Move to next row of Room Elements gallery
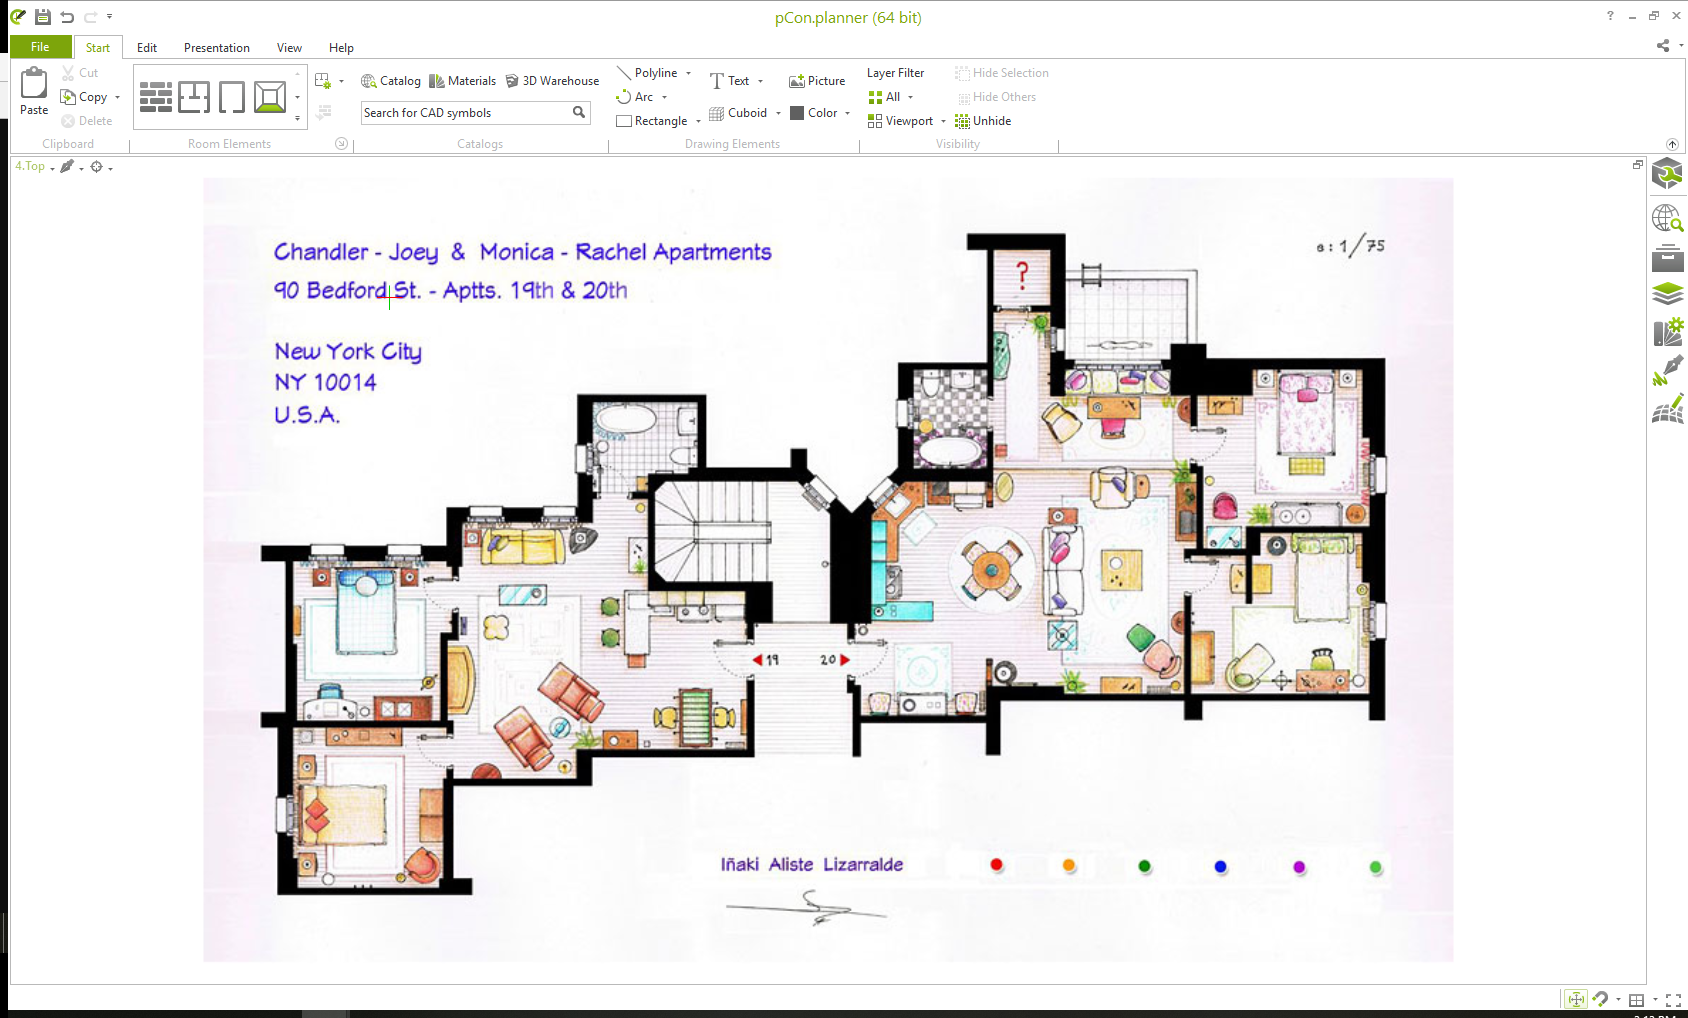The image size is (1688, 1018). (x=297, y=97)
